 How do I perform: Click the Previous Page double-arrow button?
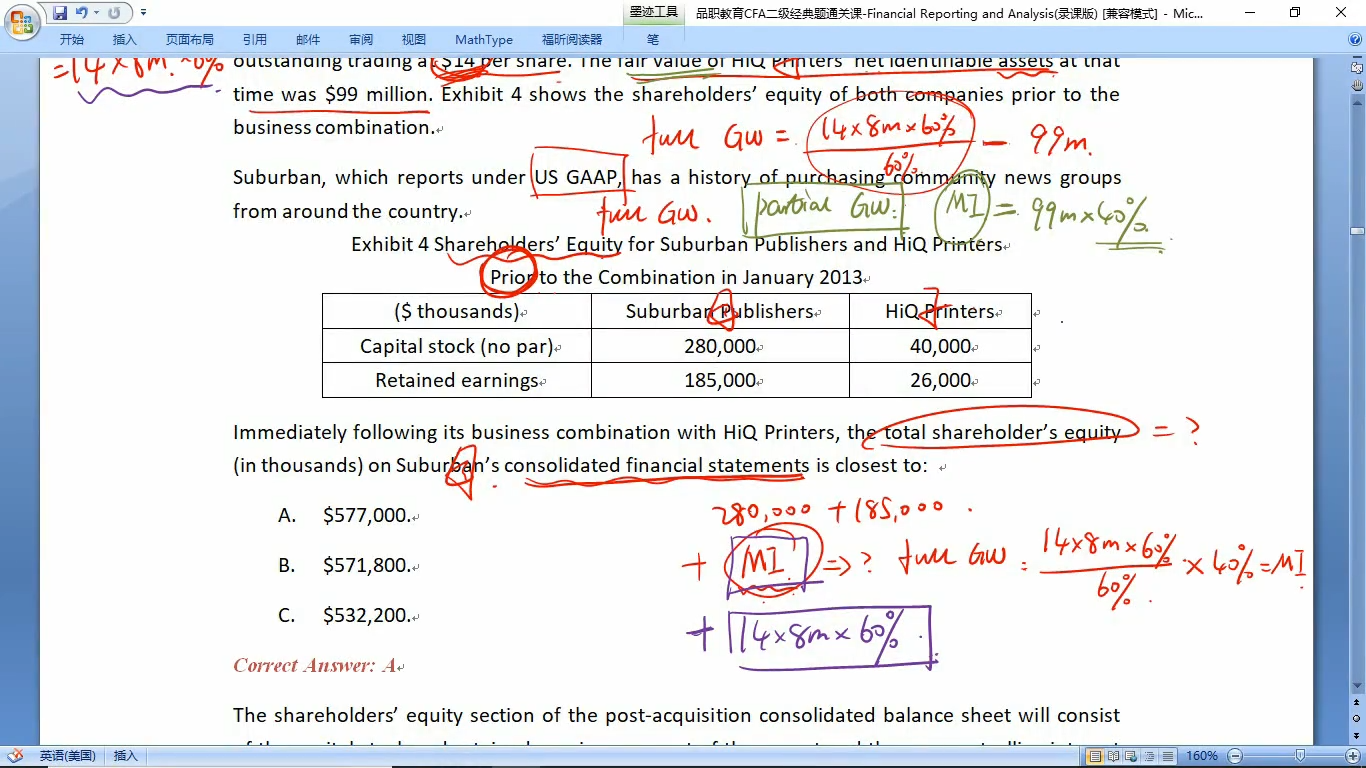(x=1357, y=704)
